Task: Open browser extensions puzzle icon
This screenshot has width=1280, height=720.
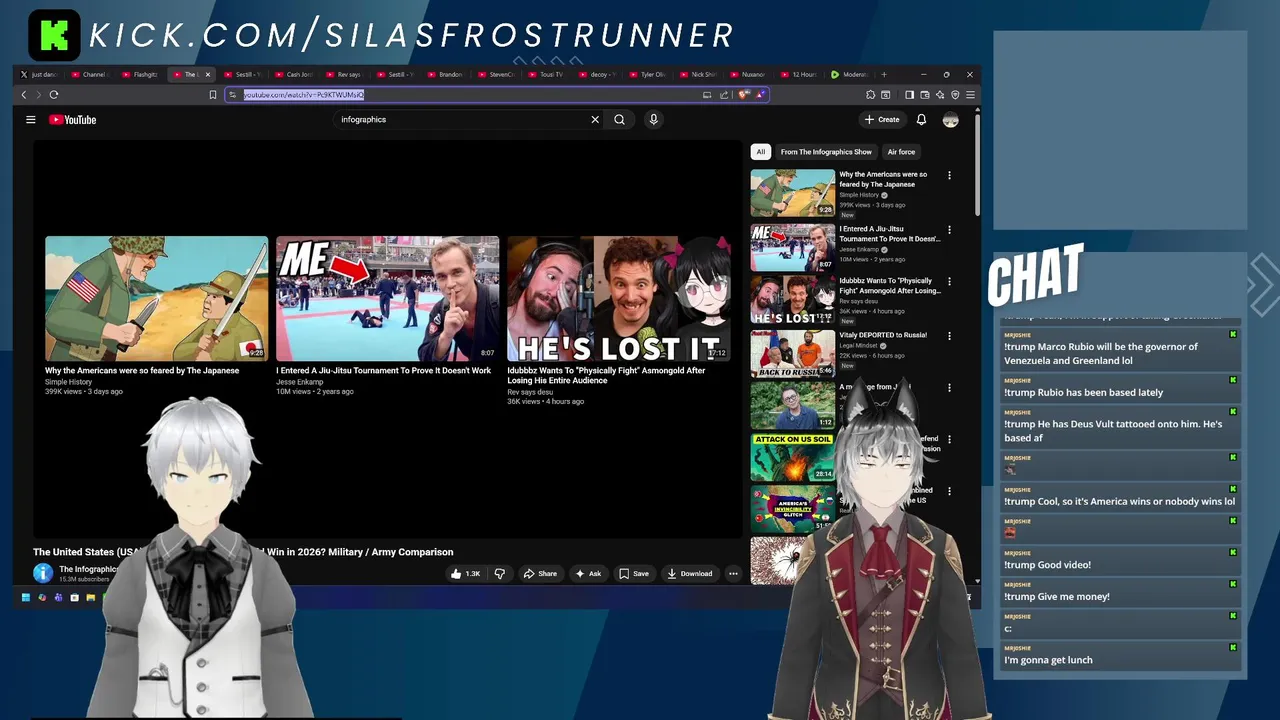Action: 870,95
